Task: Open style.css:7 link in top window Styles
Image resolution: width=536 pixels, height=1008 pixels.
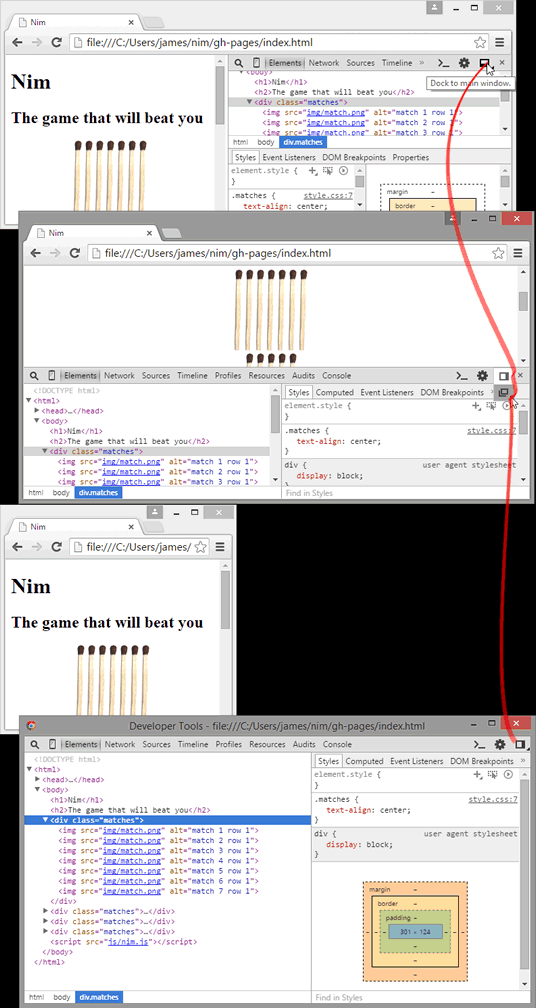Action: (x=328, y=196)
